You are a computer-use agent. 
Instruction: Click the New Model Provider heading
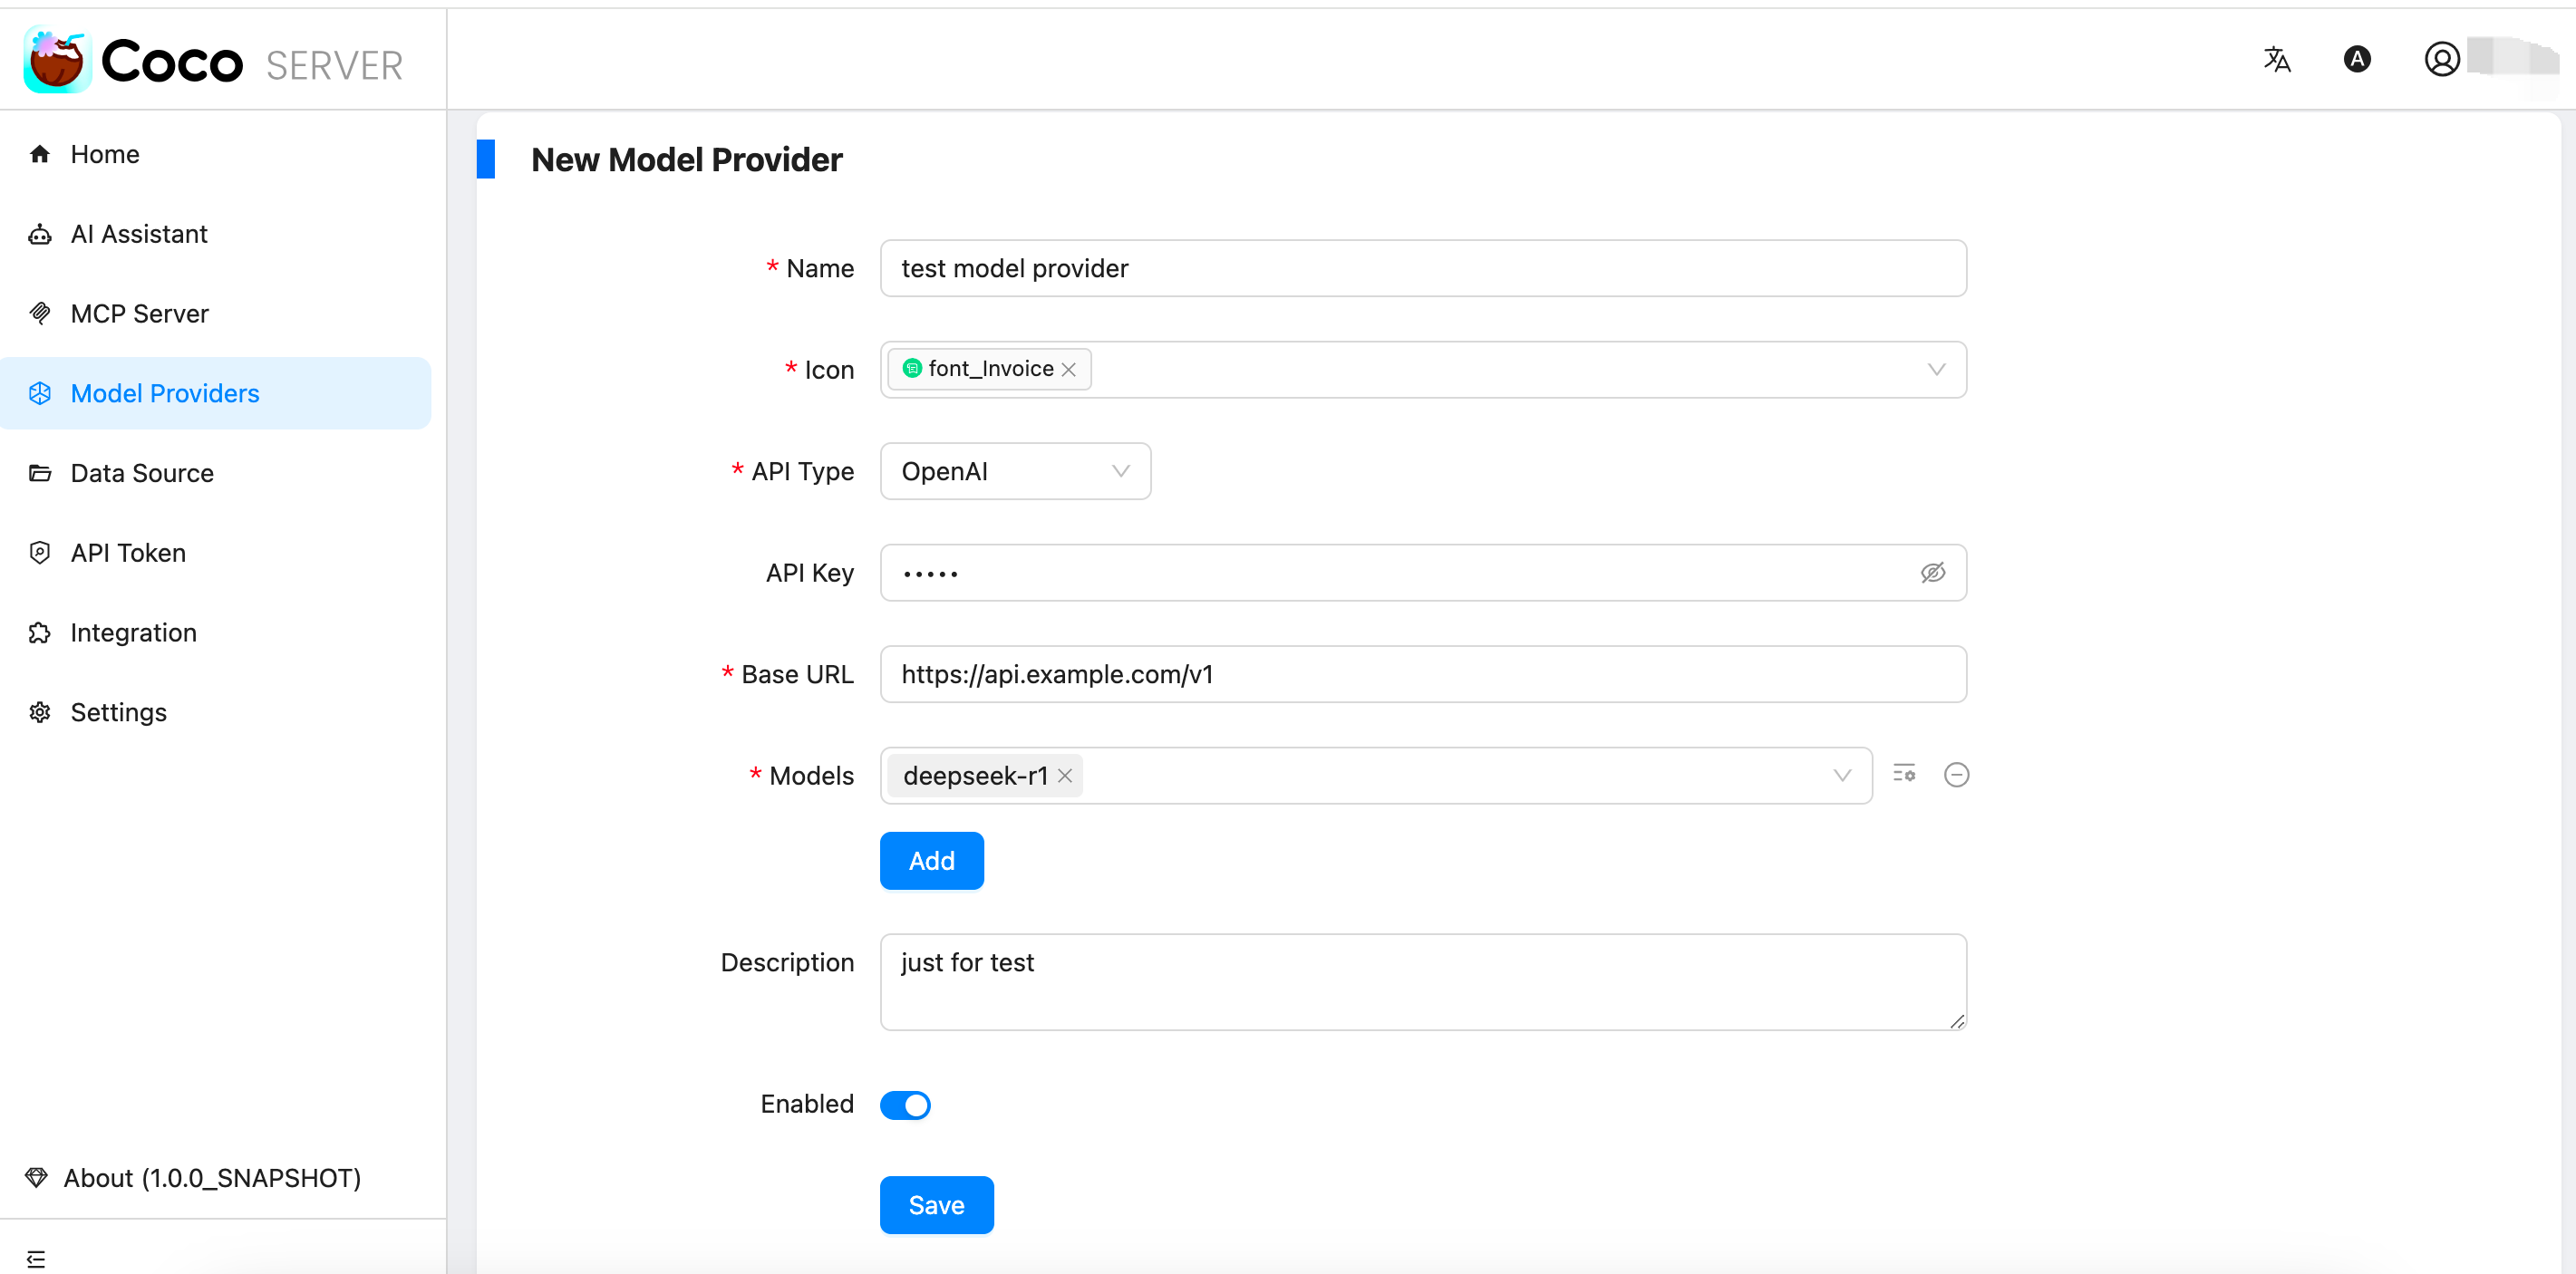(687, 160)
